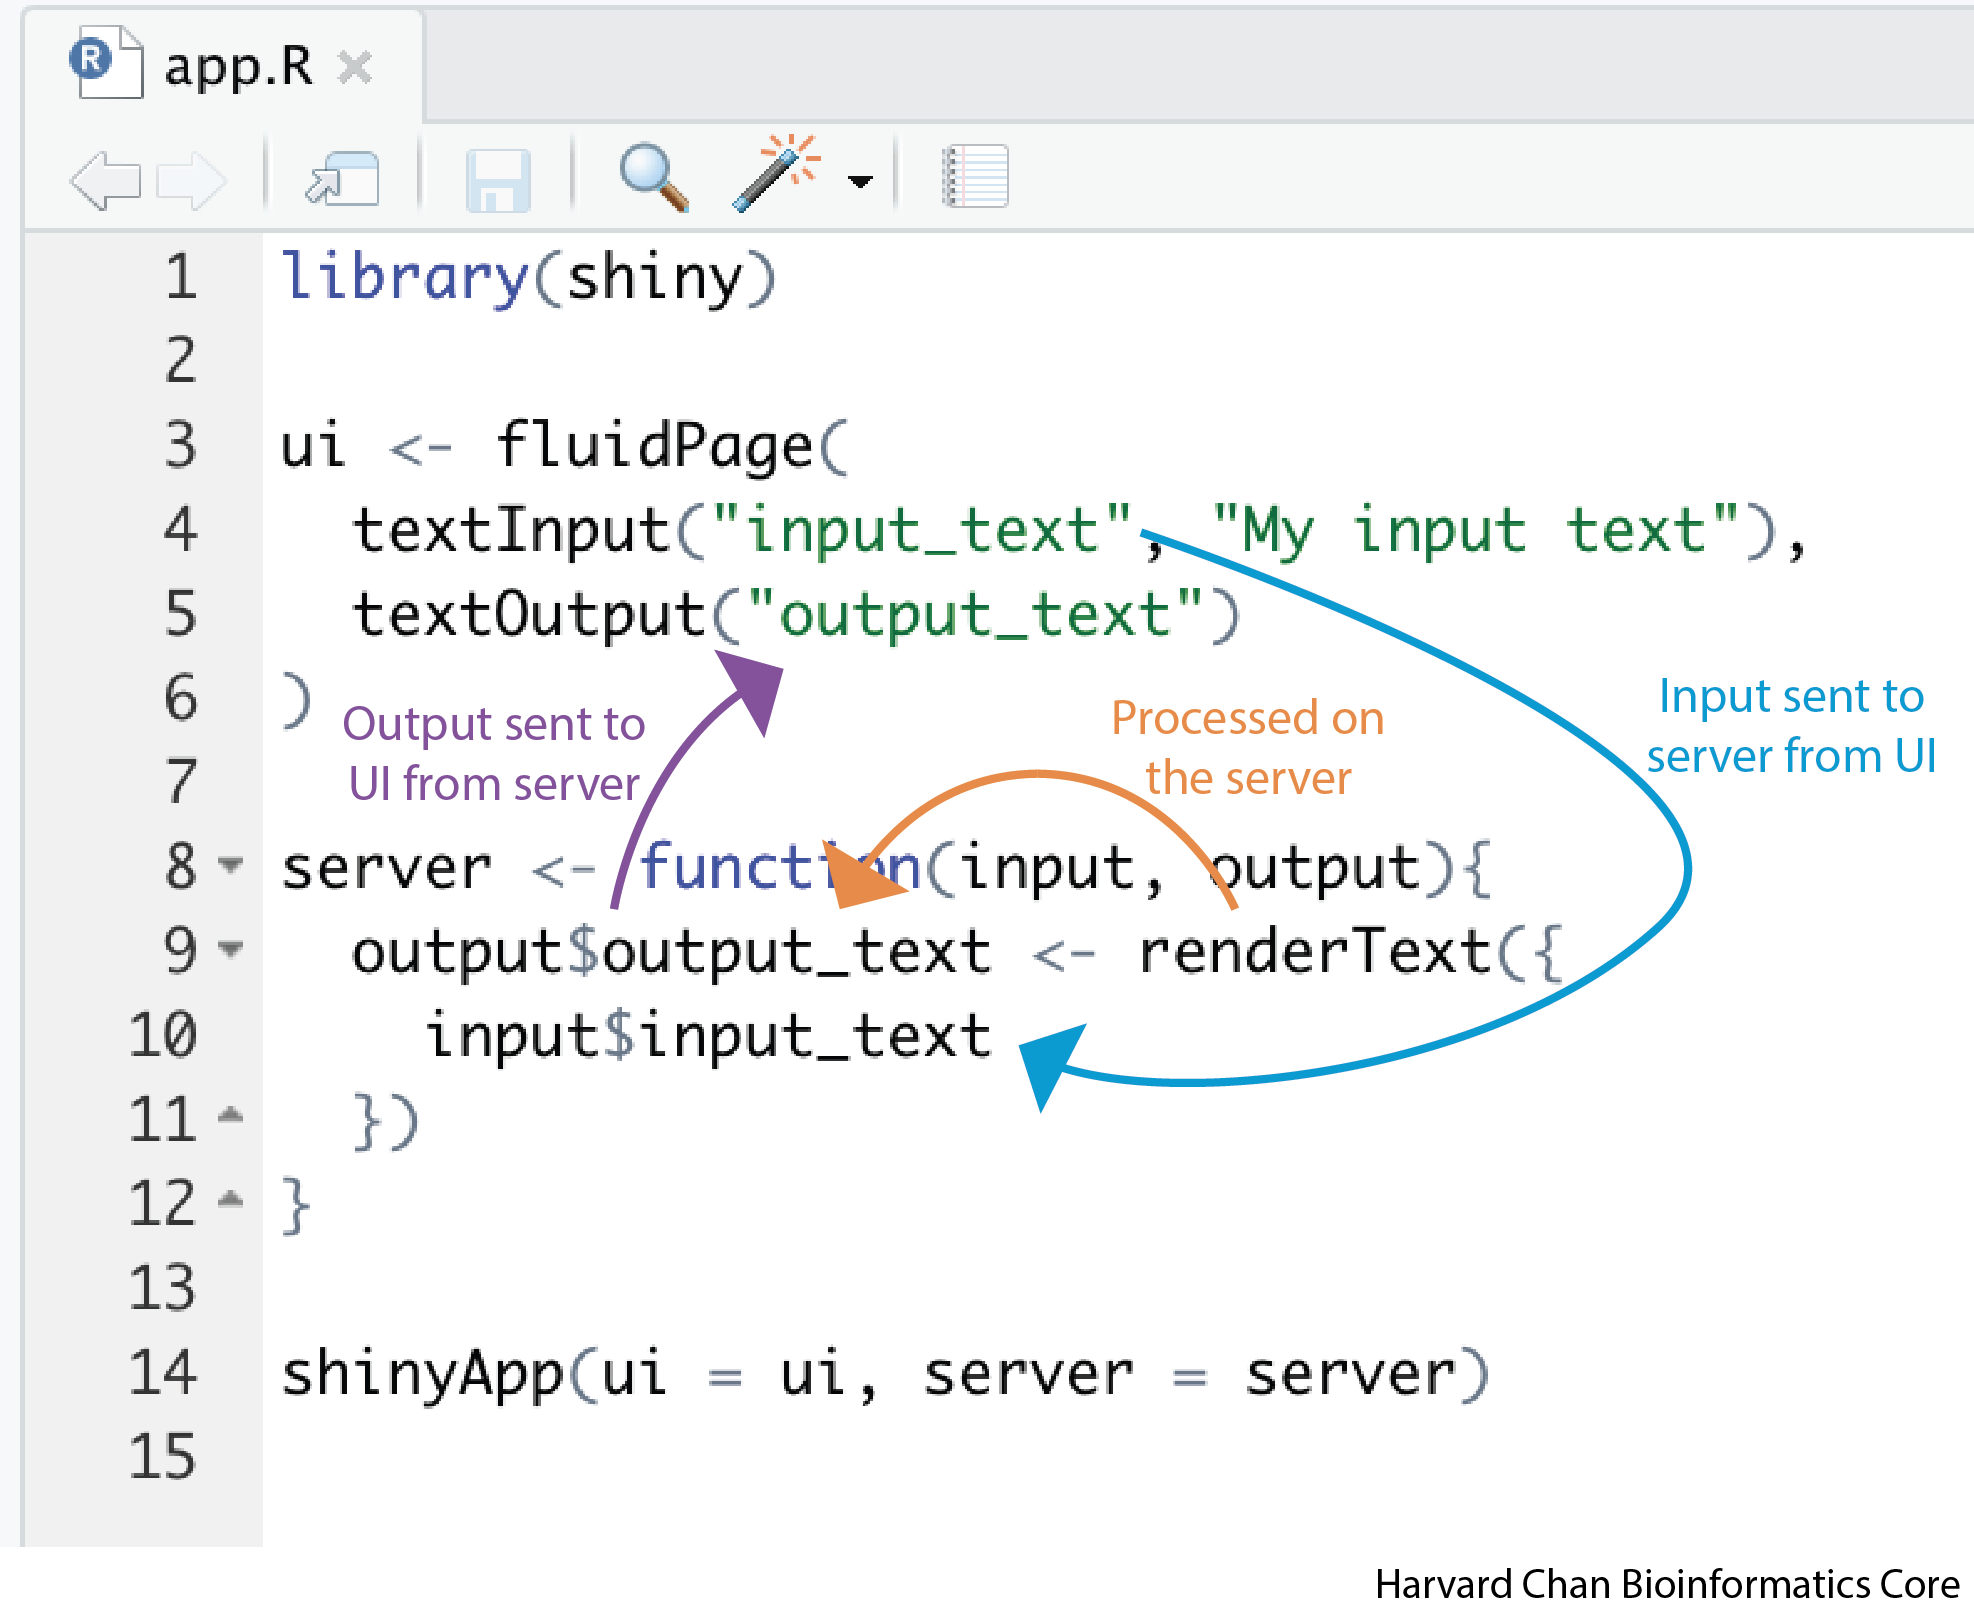This screenshot has height=1619, width=1974.
Task: Click the code tools magic wand
Action: click(x=777, y=172)
